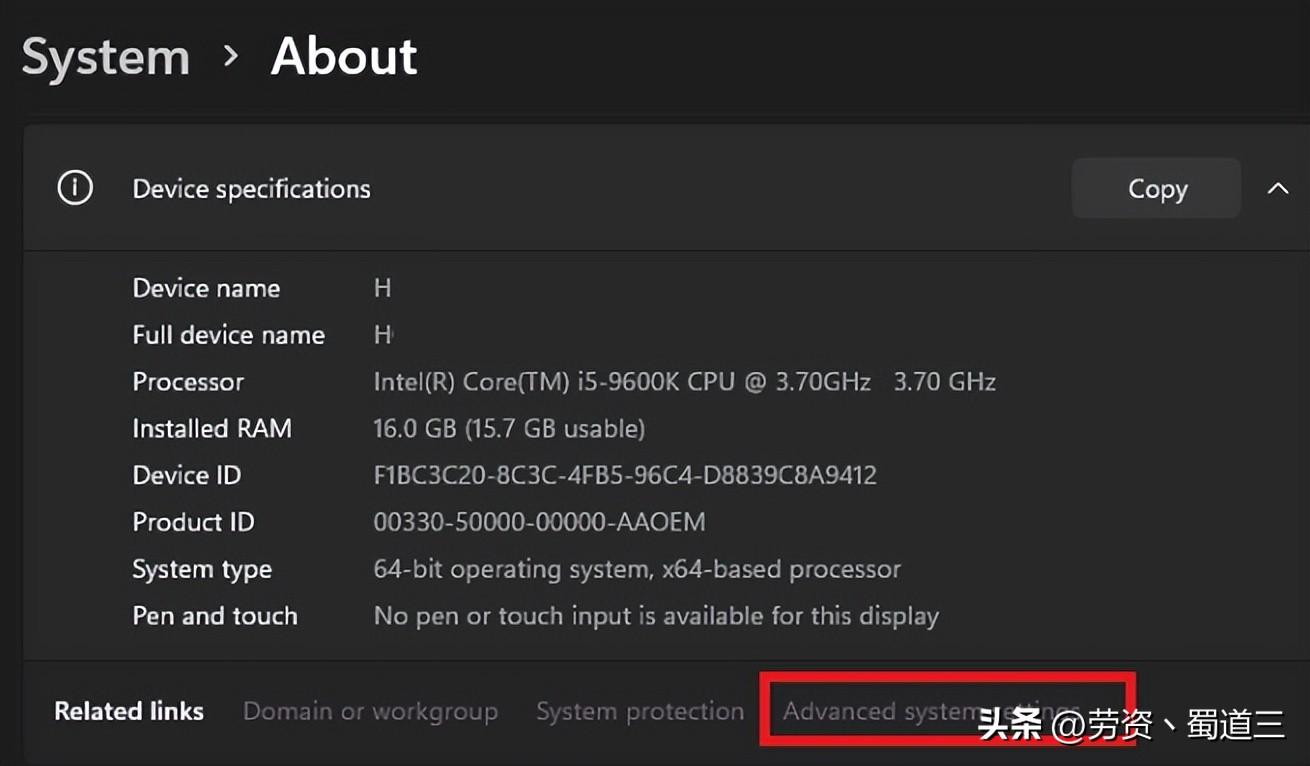
Task: Open Domain or workgroup settings
Action: (x=370, y=710)
